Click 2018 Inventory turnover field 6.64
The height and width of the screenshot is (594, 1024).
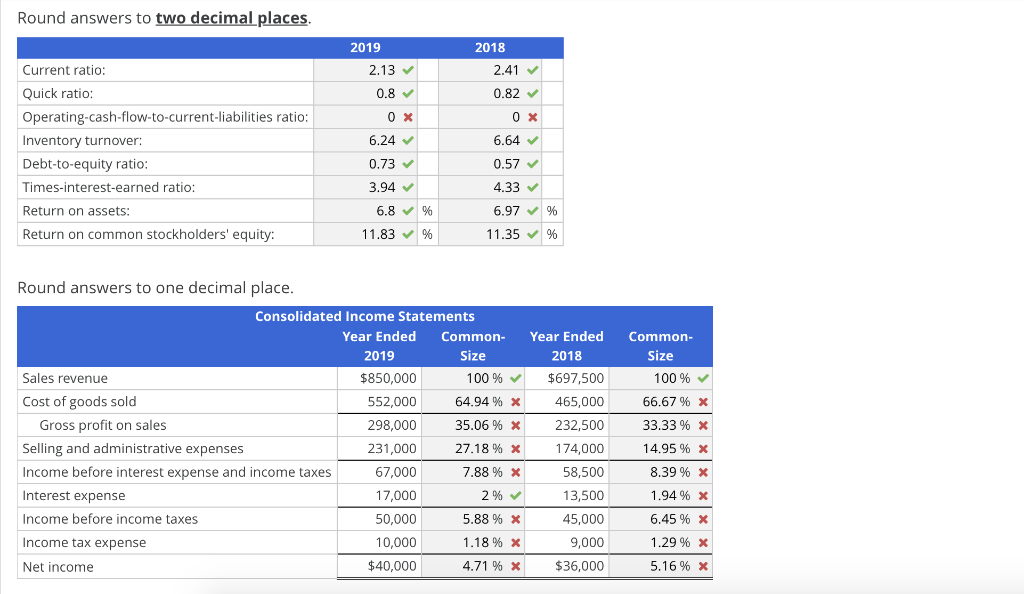pyautogui.click(x=490, y=140)
